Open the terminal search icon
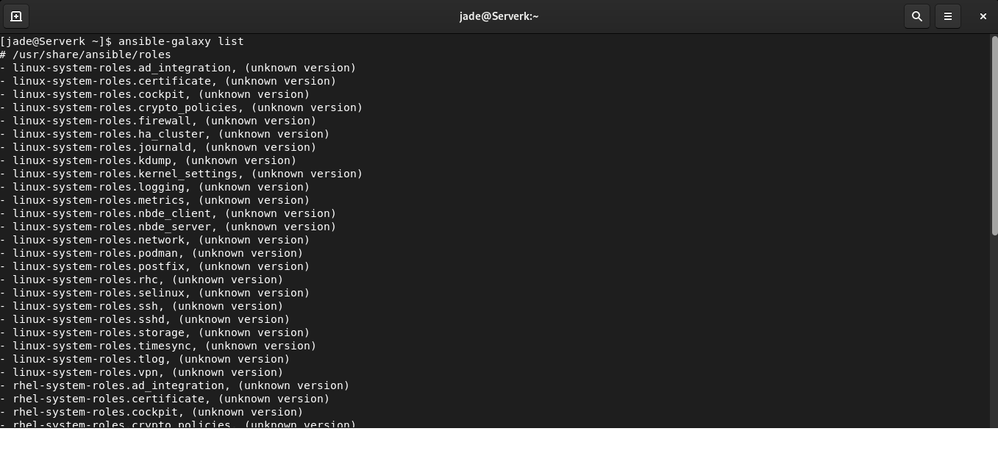 [916, 16]
